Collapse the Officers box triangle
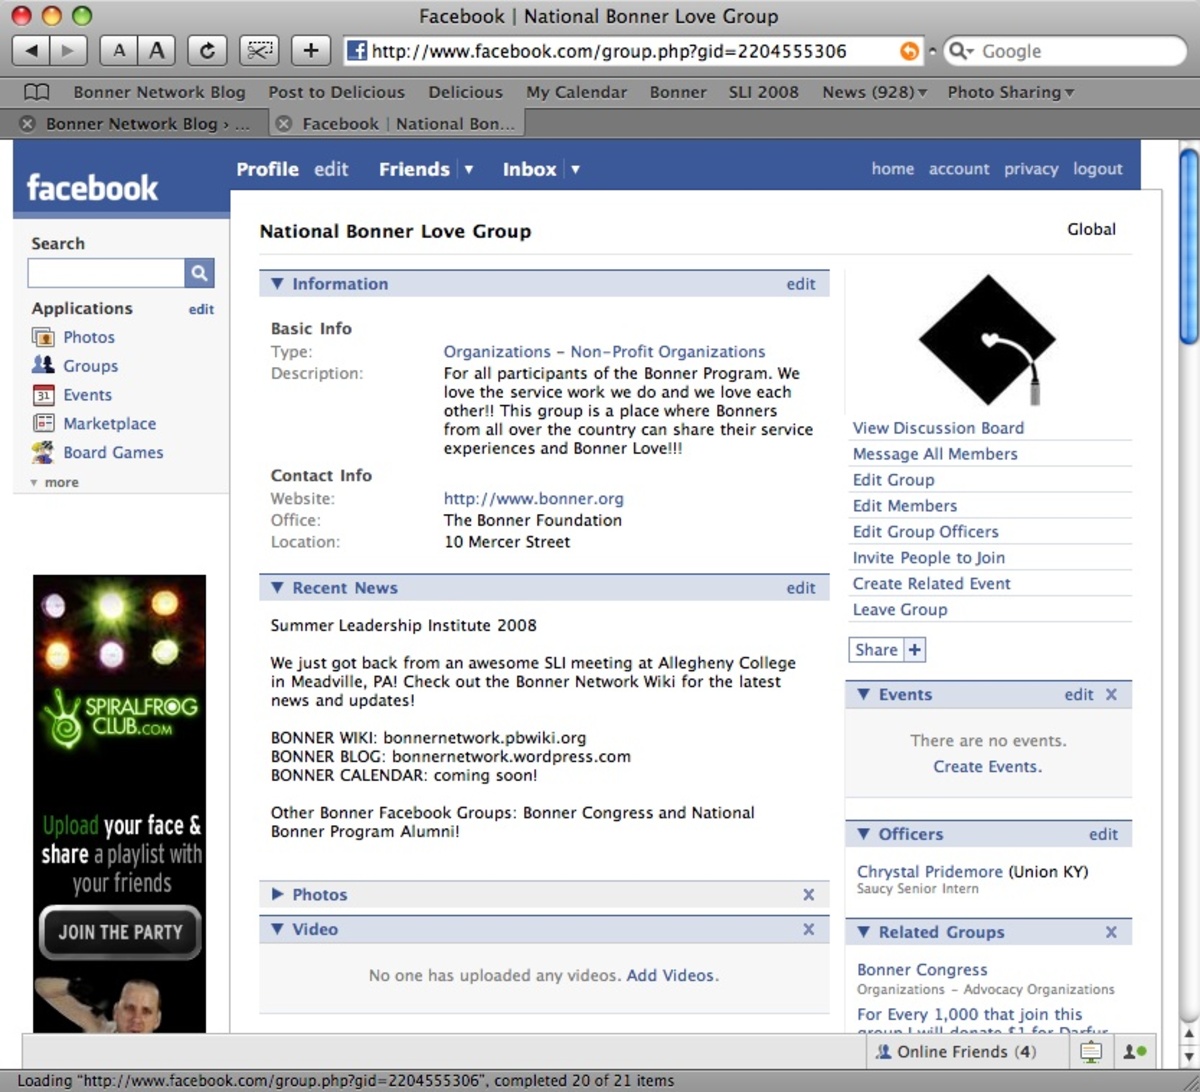 coord(863,833)
